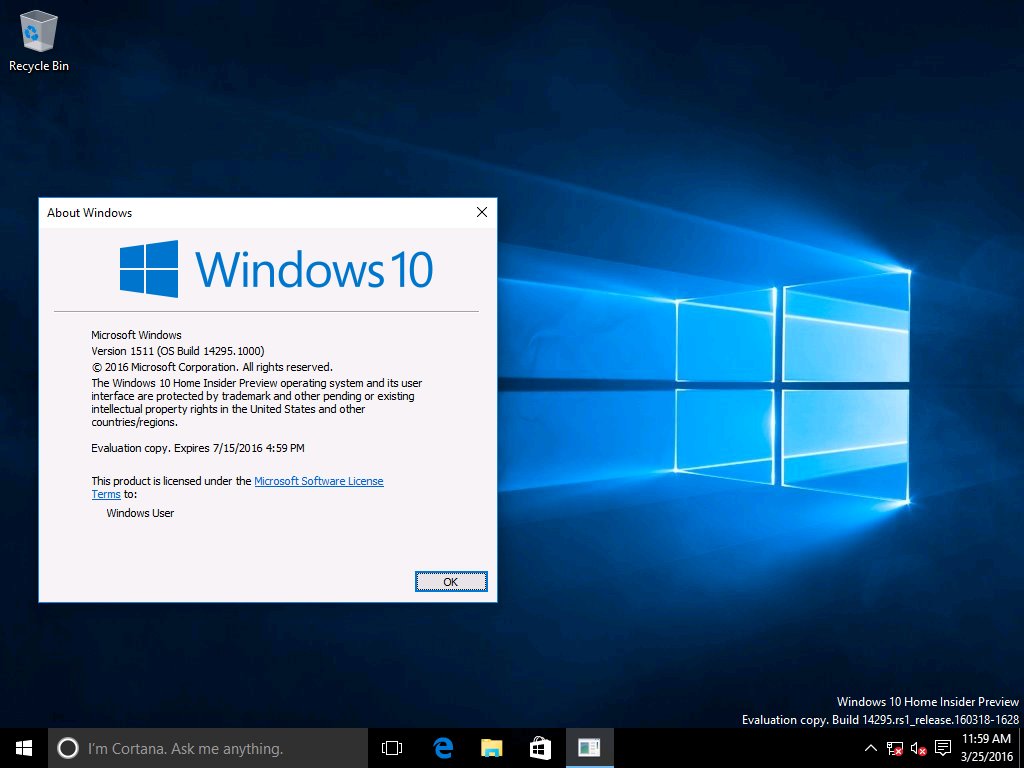This screenshot has height=768, width=1024.
Task: Open File Explorer from the taskbar
Action: pos(491,748)
